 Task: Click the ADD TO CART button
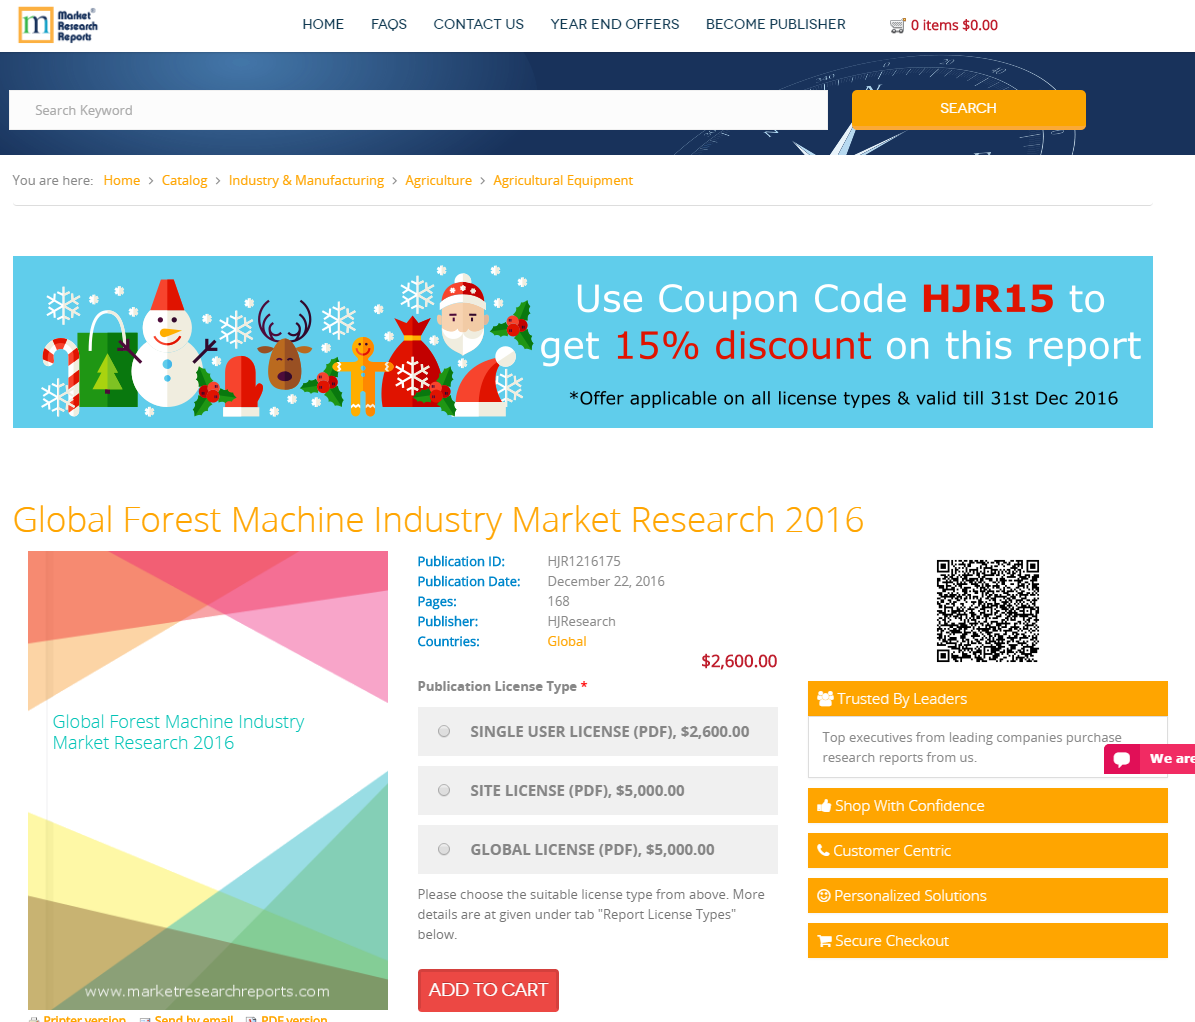point(488,990)
